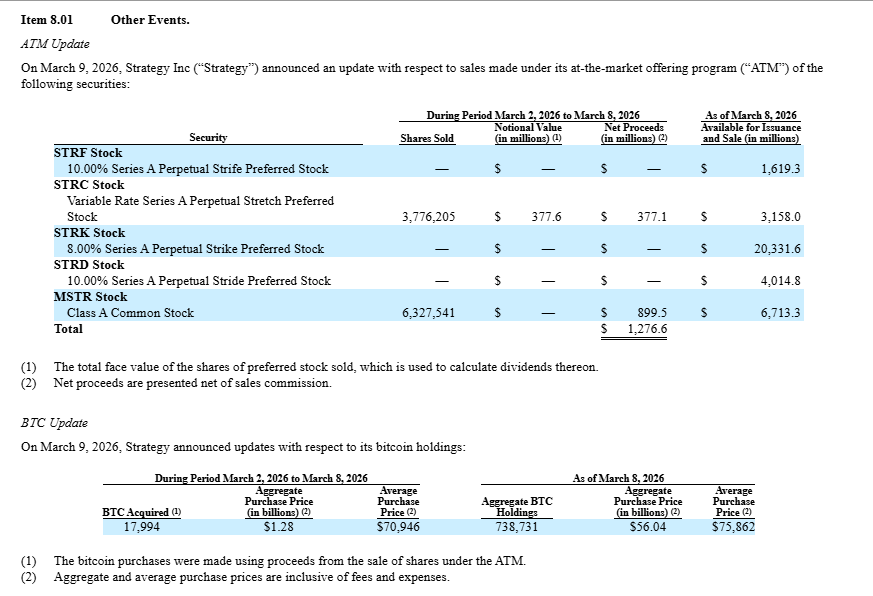Select the "STRF Stock" row label
This screenshot has height=596, width=873.
[88, 153]
